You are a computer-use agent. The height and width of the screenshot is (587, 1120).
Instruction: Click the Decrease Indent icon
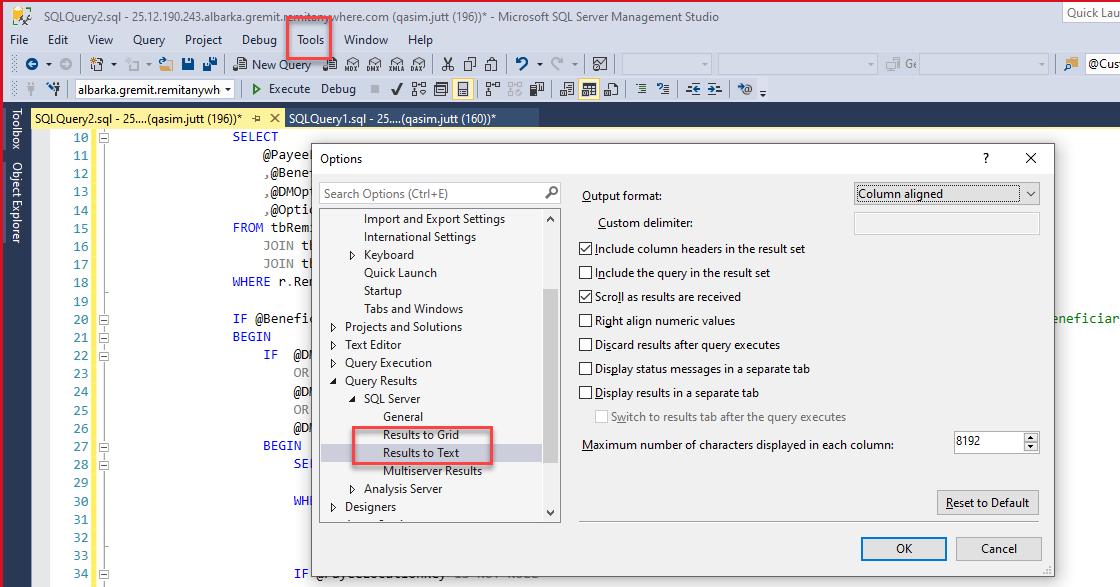[x=693, y=89]
